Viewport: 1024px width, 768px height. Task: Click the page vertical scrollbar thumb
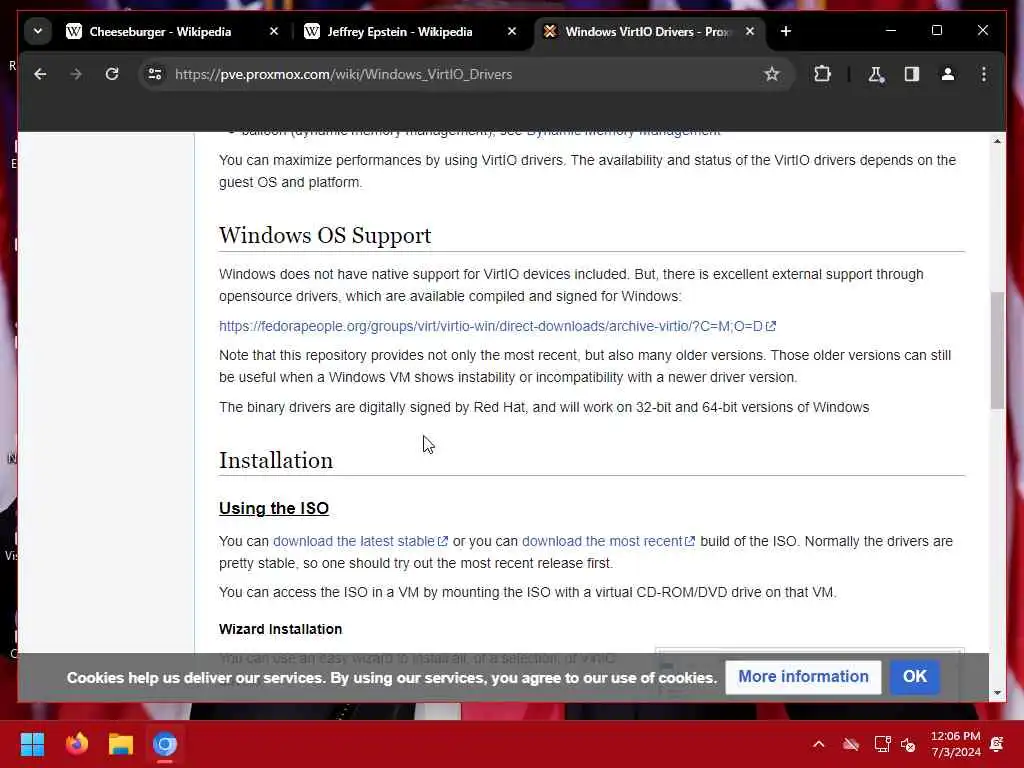[x=997, y=350]
